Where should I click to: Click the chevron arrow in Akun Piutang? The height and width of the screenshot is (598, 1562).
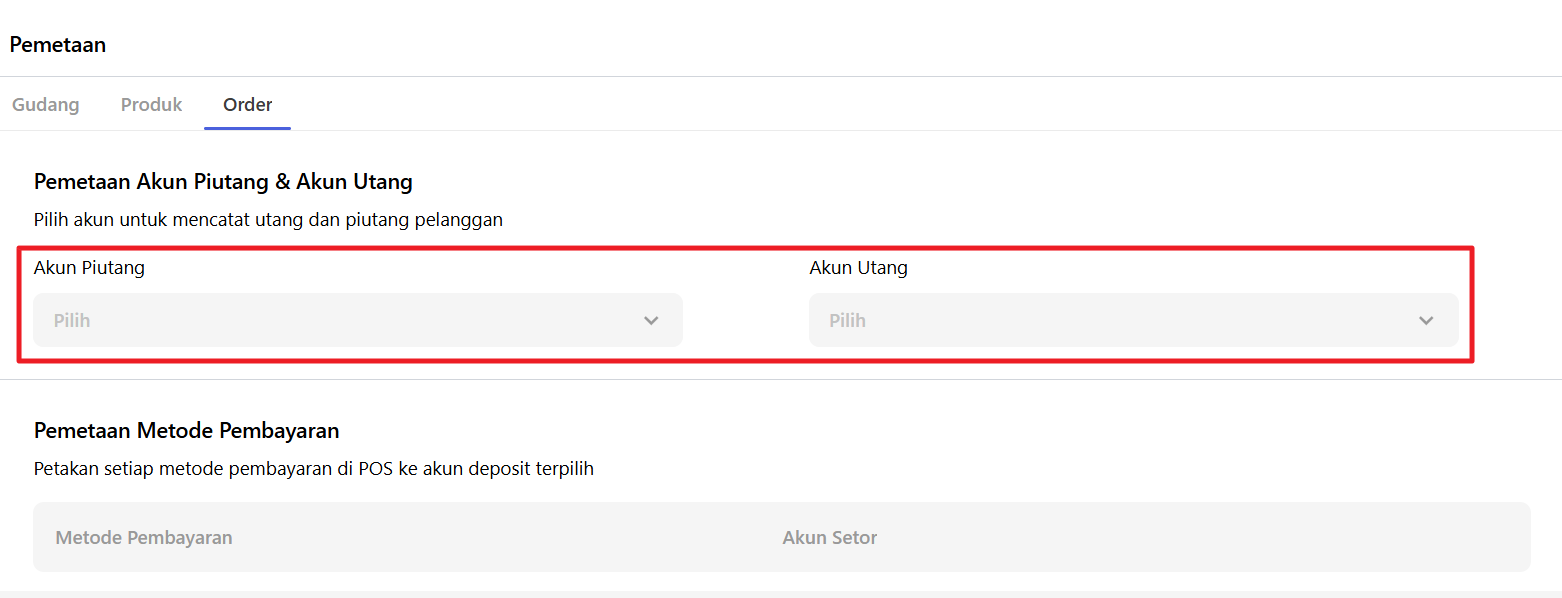(651, 321)
